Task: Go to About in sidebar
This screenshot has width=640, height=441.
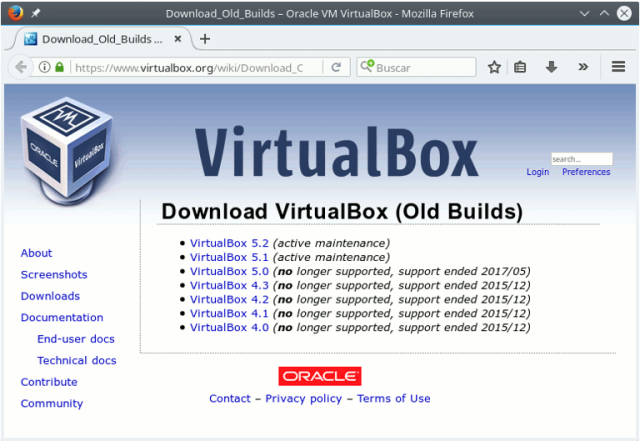Action: tap(36, 253)
